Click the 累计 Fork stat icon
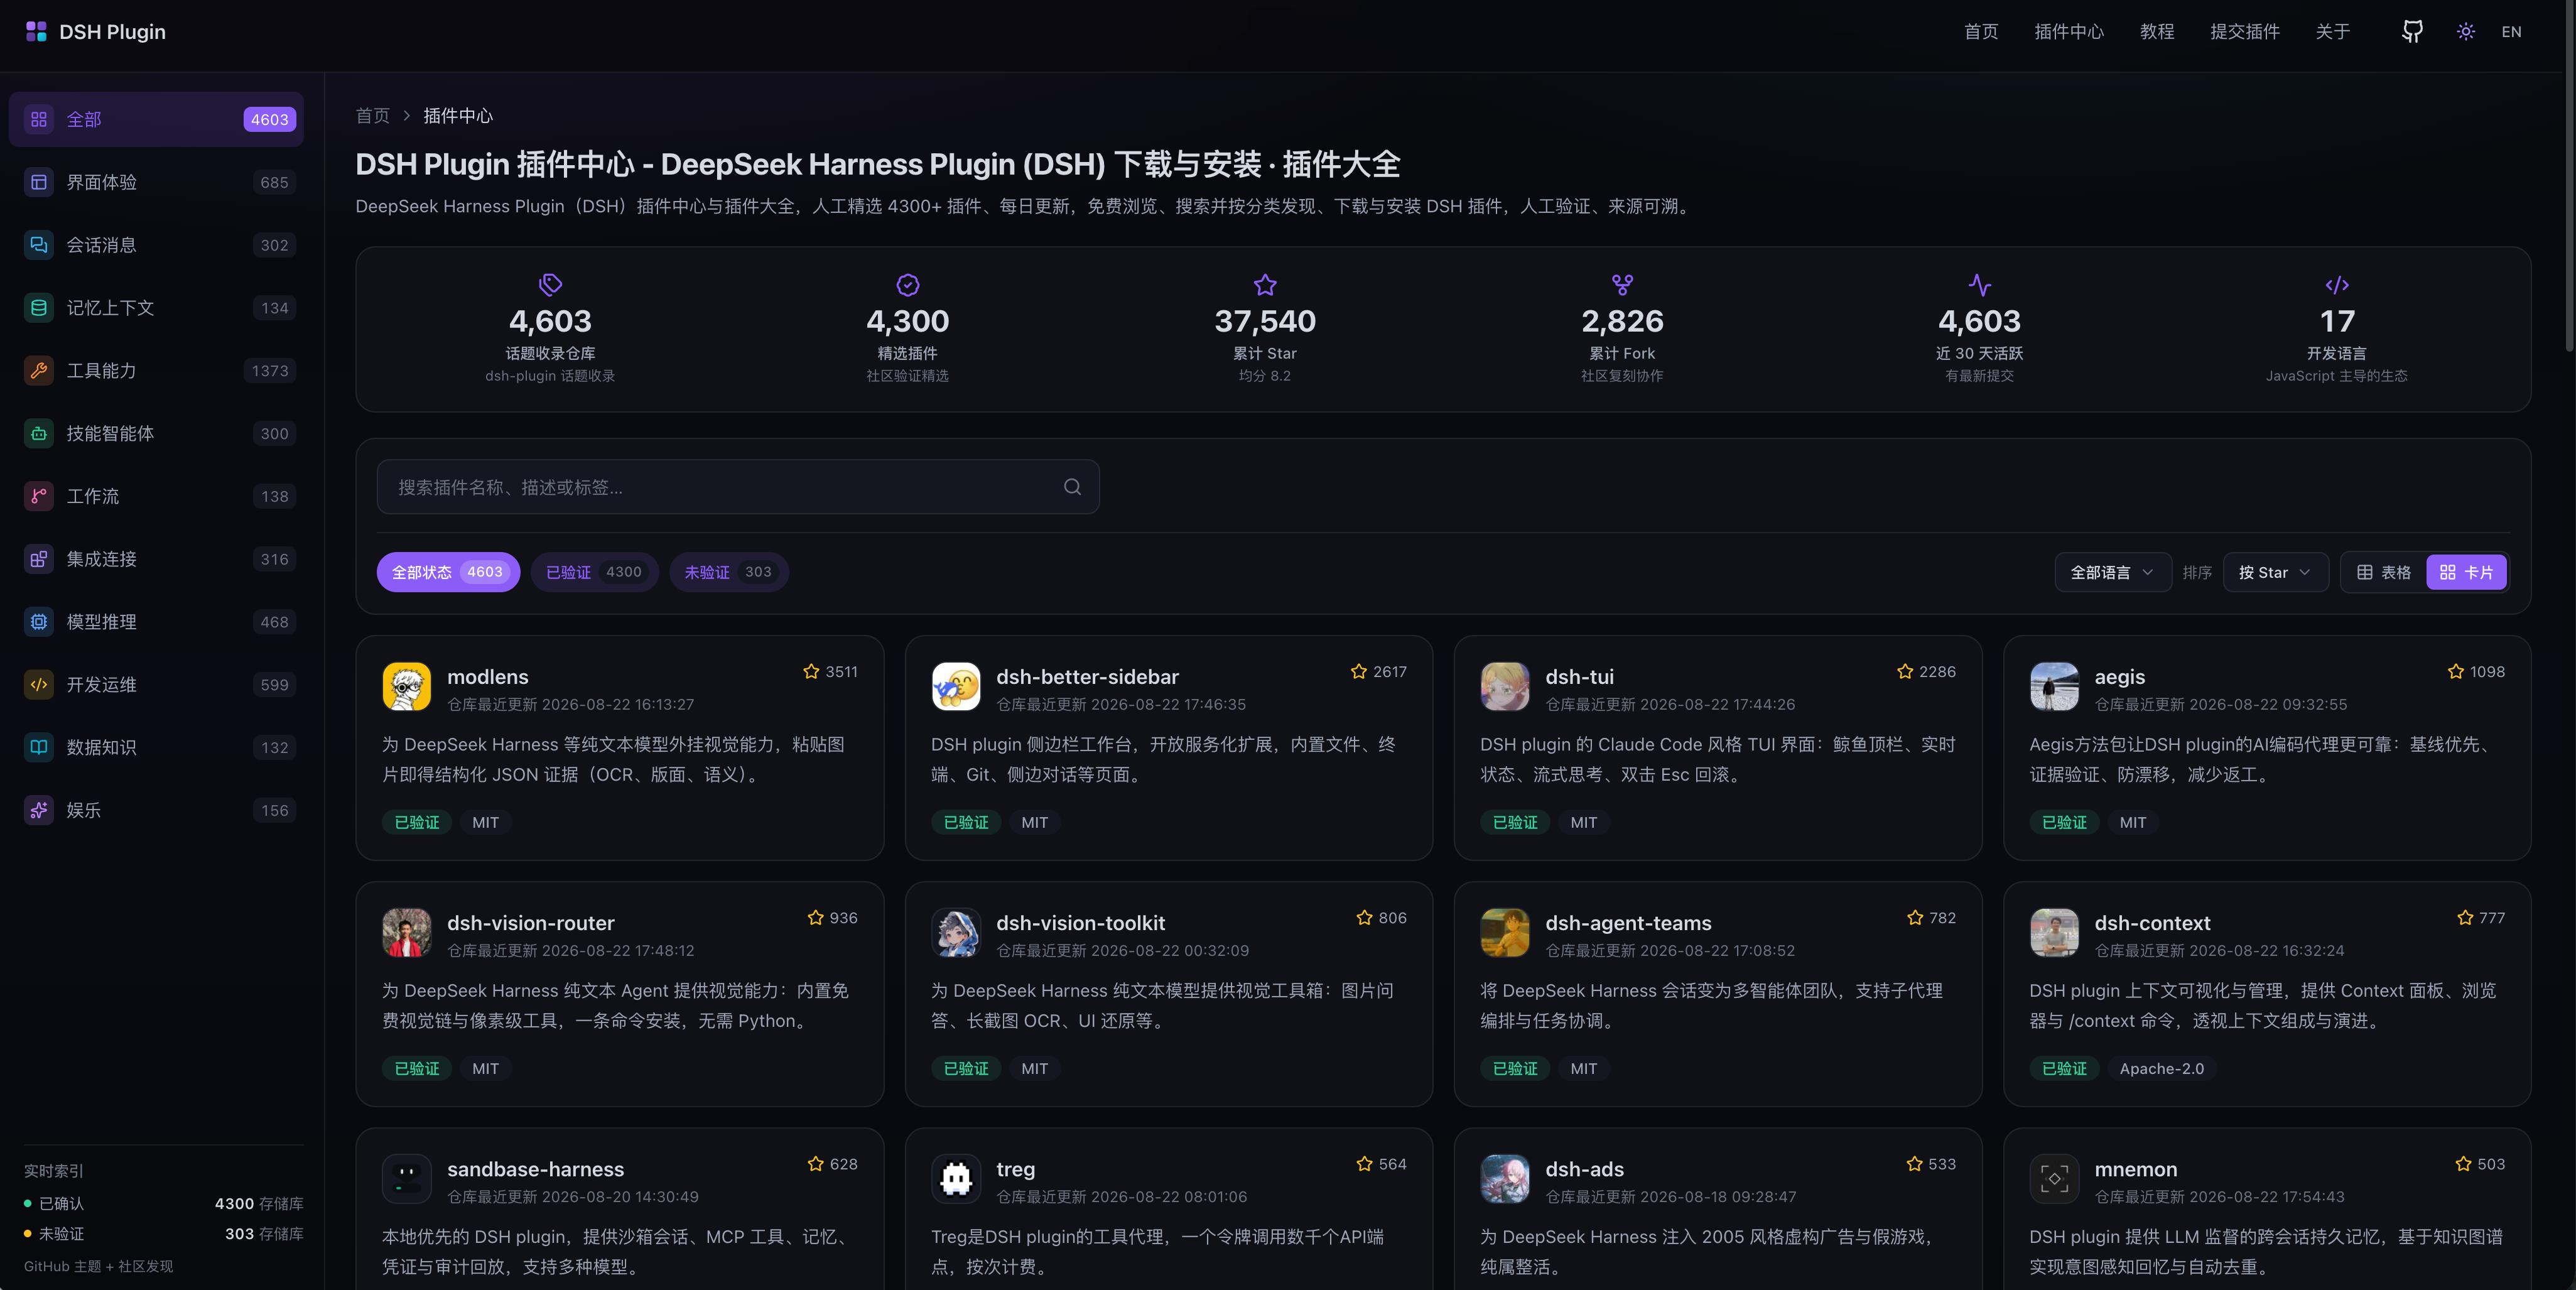 [x=1622, y=285]
